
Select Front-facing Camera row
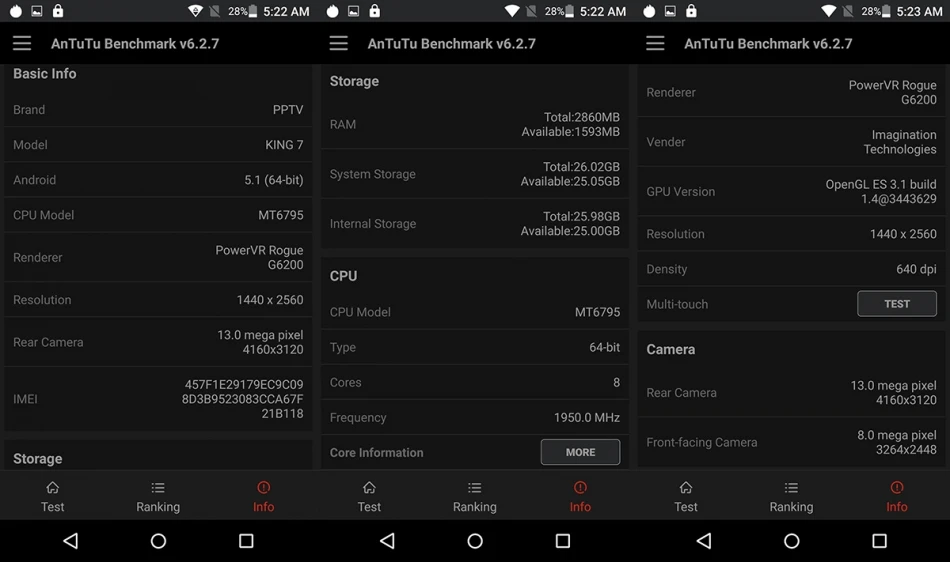click(x=791, y=442)
